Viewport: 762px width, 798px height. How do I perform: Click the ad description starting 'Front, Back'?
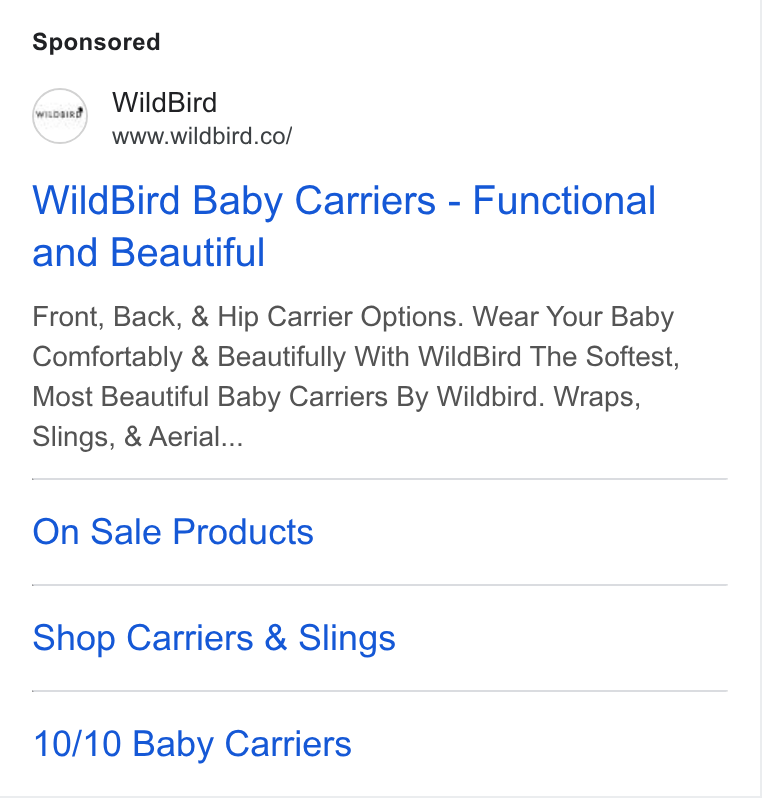(x=356, y=377)
